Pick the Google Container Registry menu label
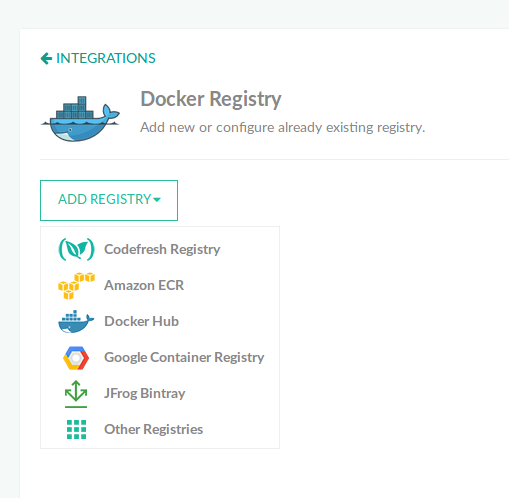 (x=184, y=357)
